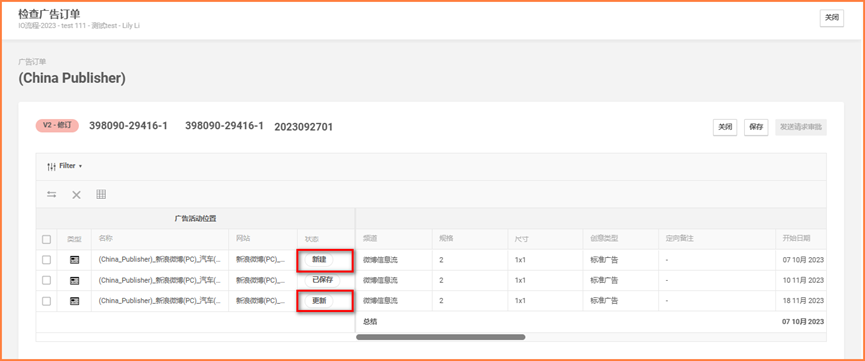Click the 新浪微博(PC) site cell in the 新建 row
Image resolution: width=865 pixels, height=361 pixels.
(261, 259)
